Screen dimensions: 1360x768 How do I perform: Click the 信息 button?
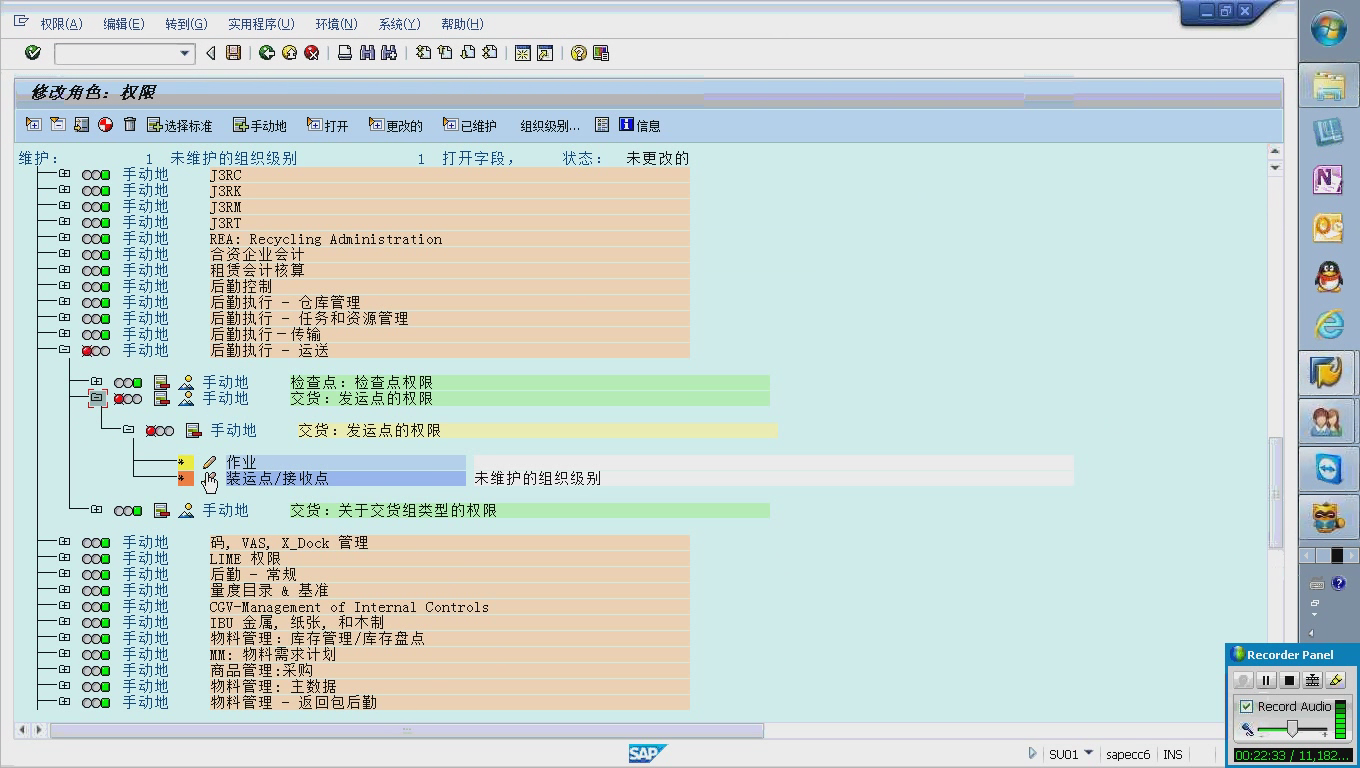pyautogui.click(x=640, y=125)
